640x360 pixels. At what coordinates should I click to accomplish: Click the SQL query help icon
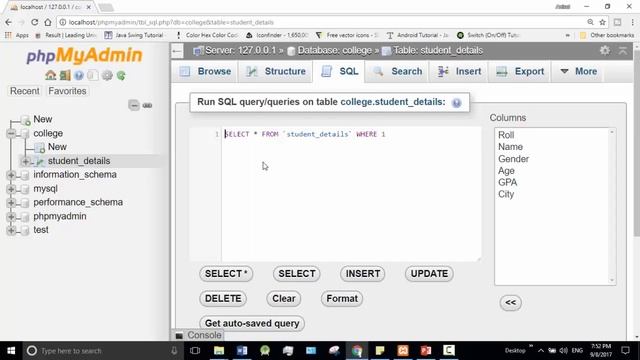coord(456,102)
